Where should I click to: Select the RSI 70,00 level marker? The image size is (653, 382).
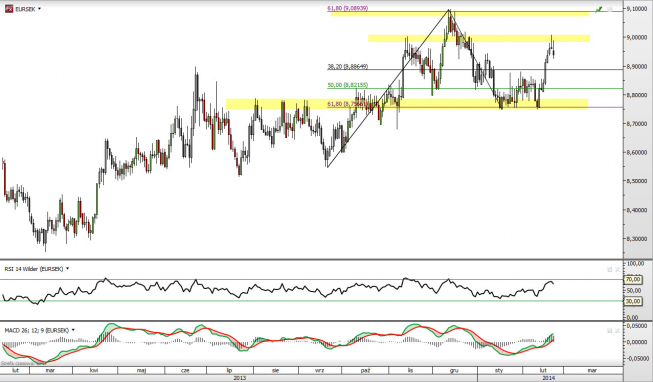pyautogui.click(x=633, y=280)
